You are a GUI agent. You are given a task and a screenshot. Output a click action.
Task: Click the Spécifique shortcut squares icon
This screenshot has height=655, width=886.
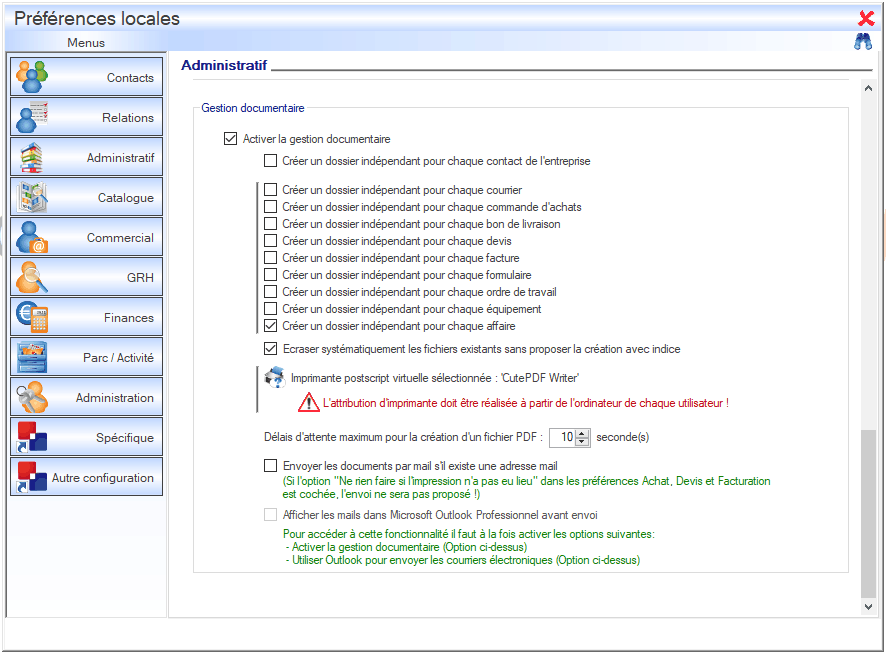pyautogui.click(x=32, y=437)
